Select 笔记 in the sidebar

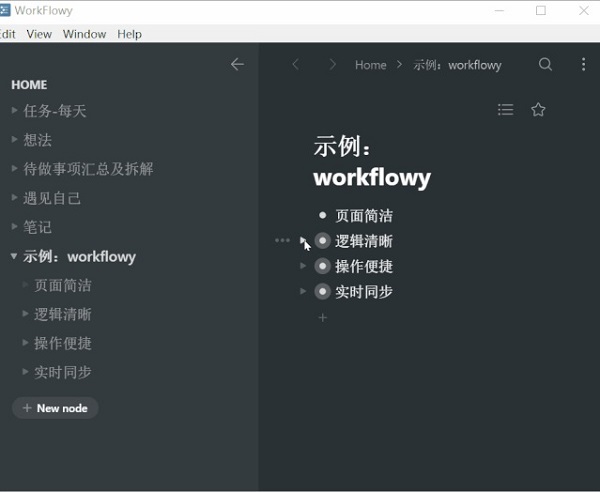click(38, 227)
